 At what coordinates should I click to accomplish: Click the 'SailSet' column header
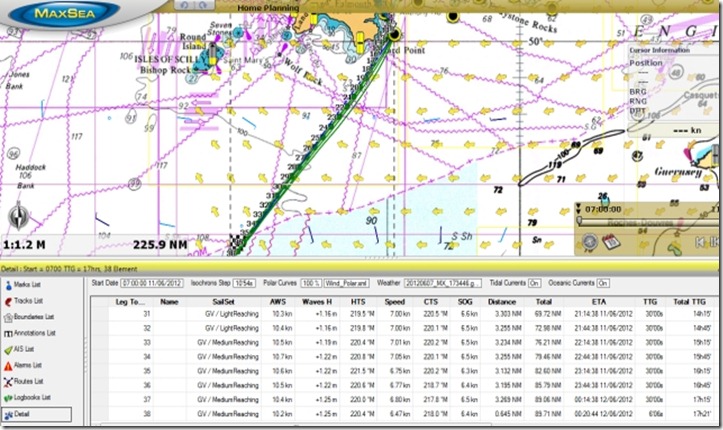tap(223, 302)
